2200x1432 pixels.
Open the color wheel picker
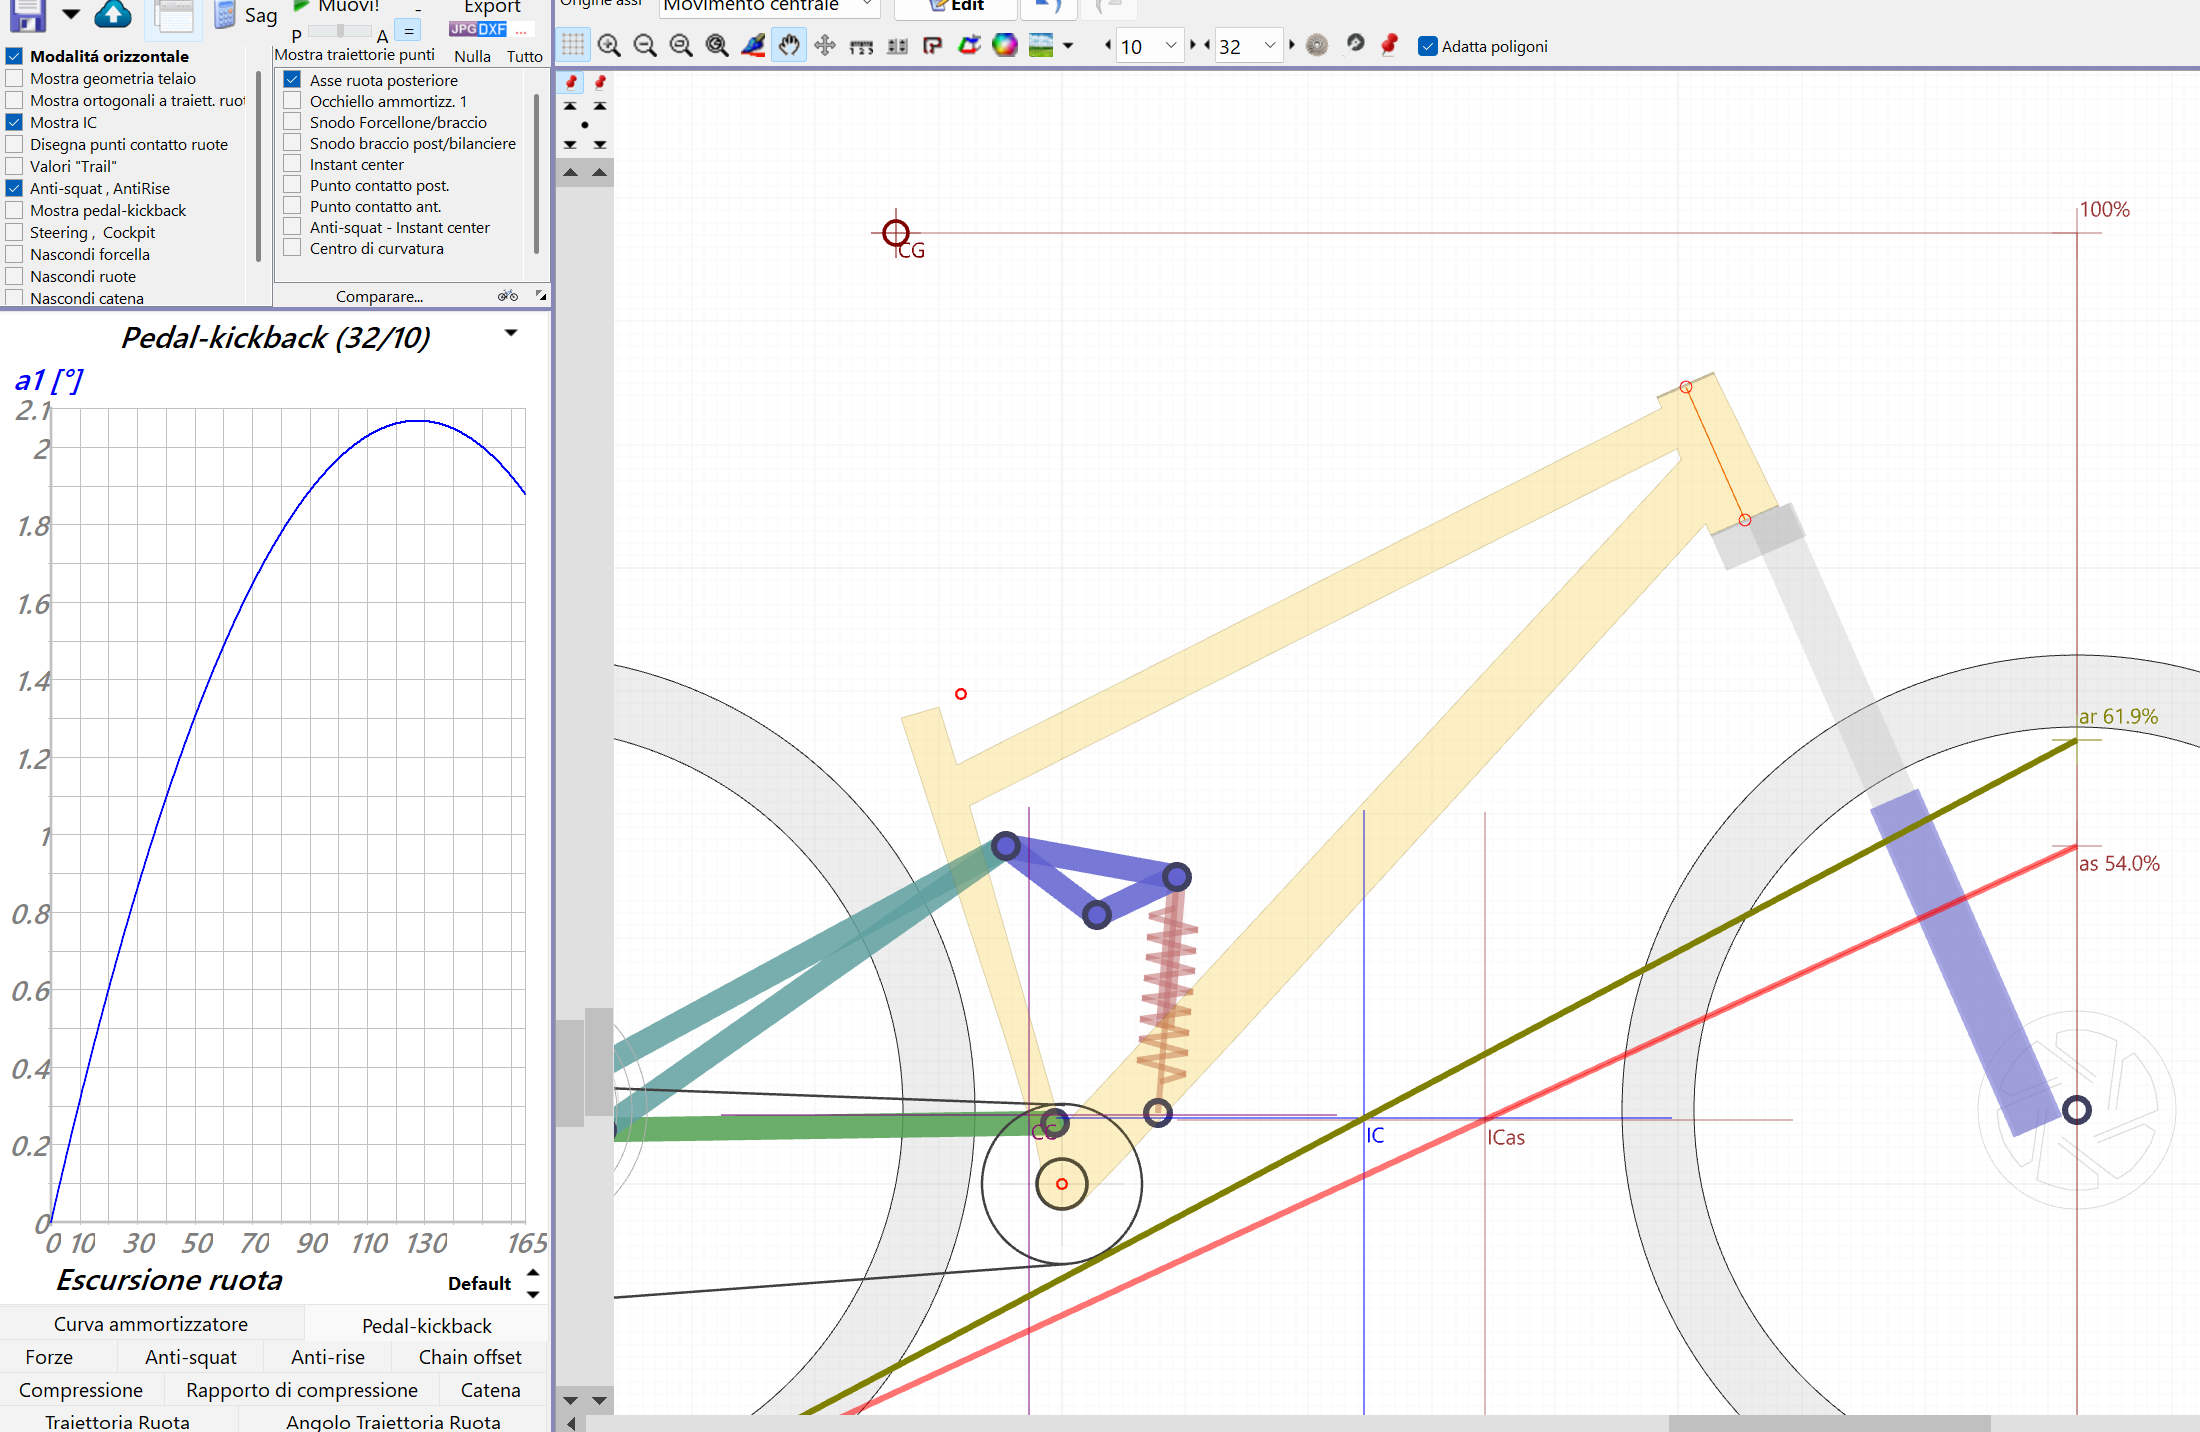[x=1005, y=45]
